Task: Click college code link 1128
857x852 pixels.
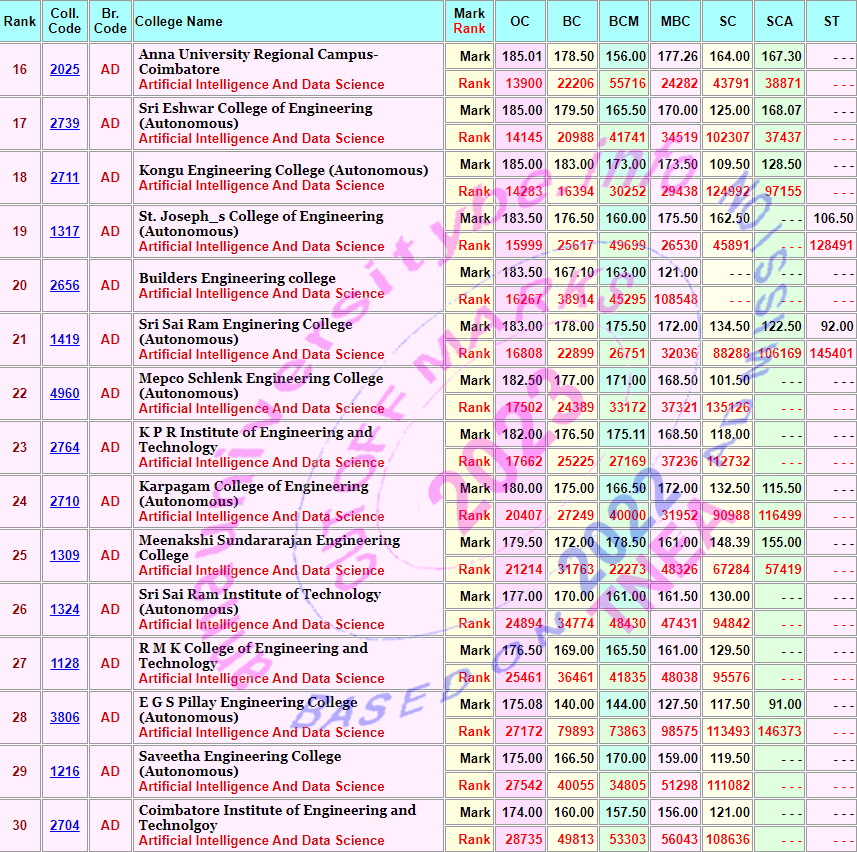Action: pos(64,663)
